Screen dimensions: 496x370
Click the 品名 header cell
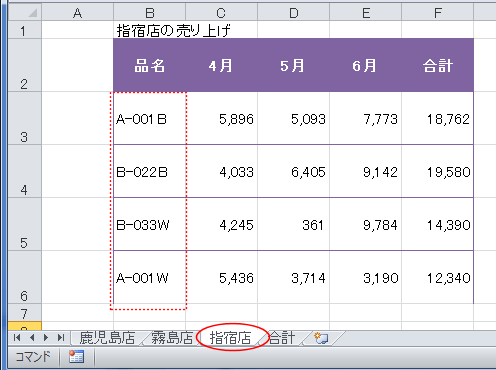point(150,65)
